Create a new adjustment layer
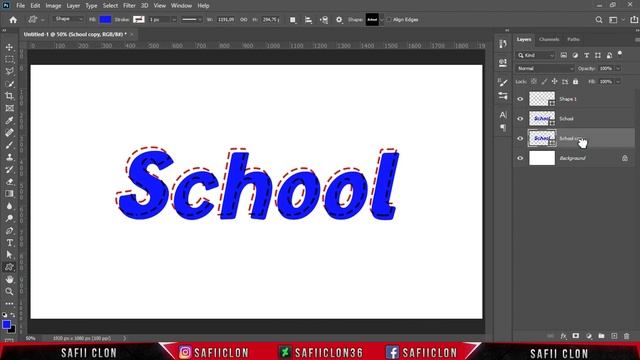Image resolution: width=640 pixels, height=360 pixels. coord(589,336)
